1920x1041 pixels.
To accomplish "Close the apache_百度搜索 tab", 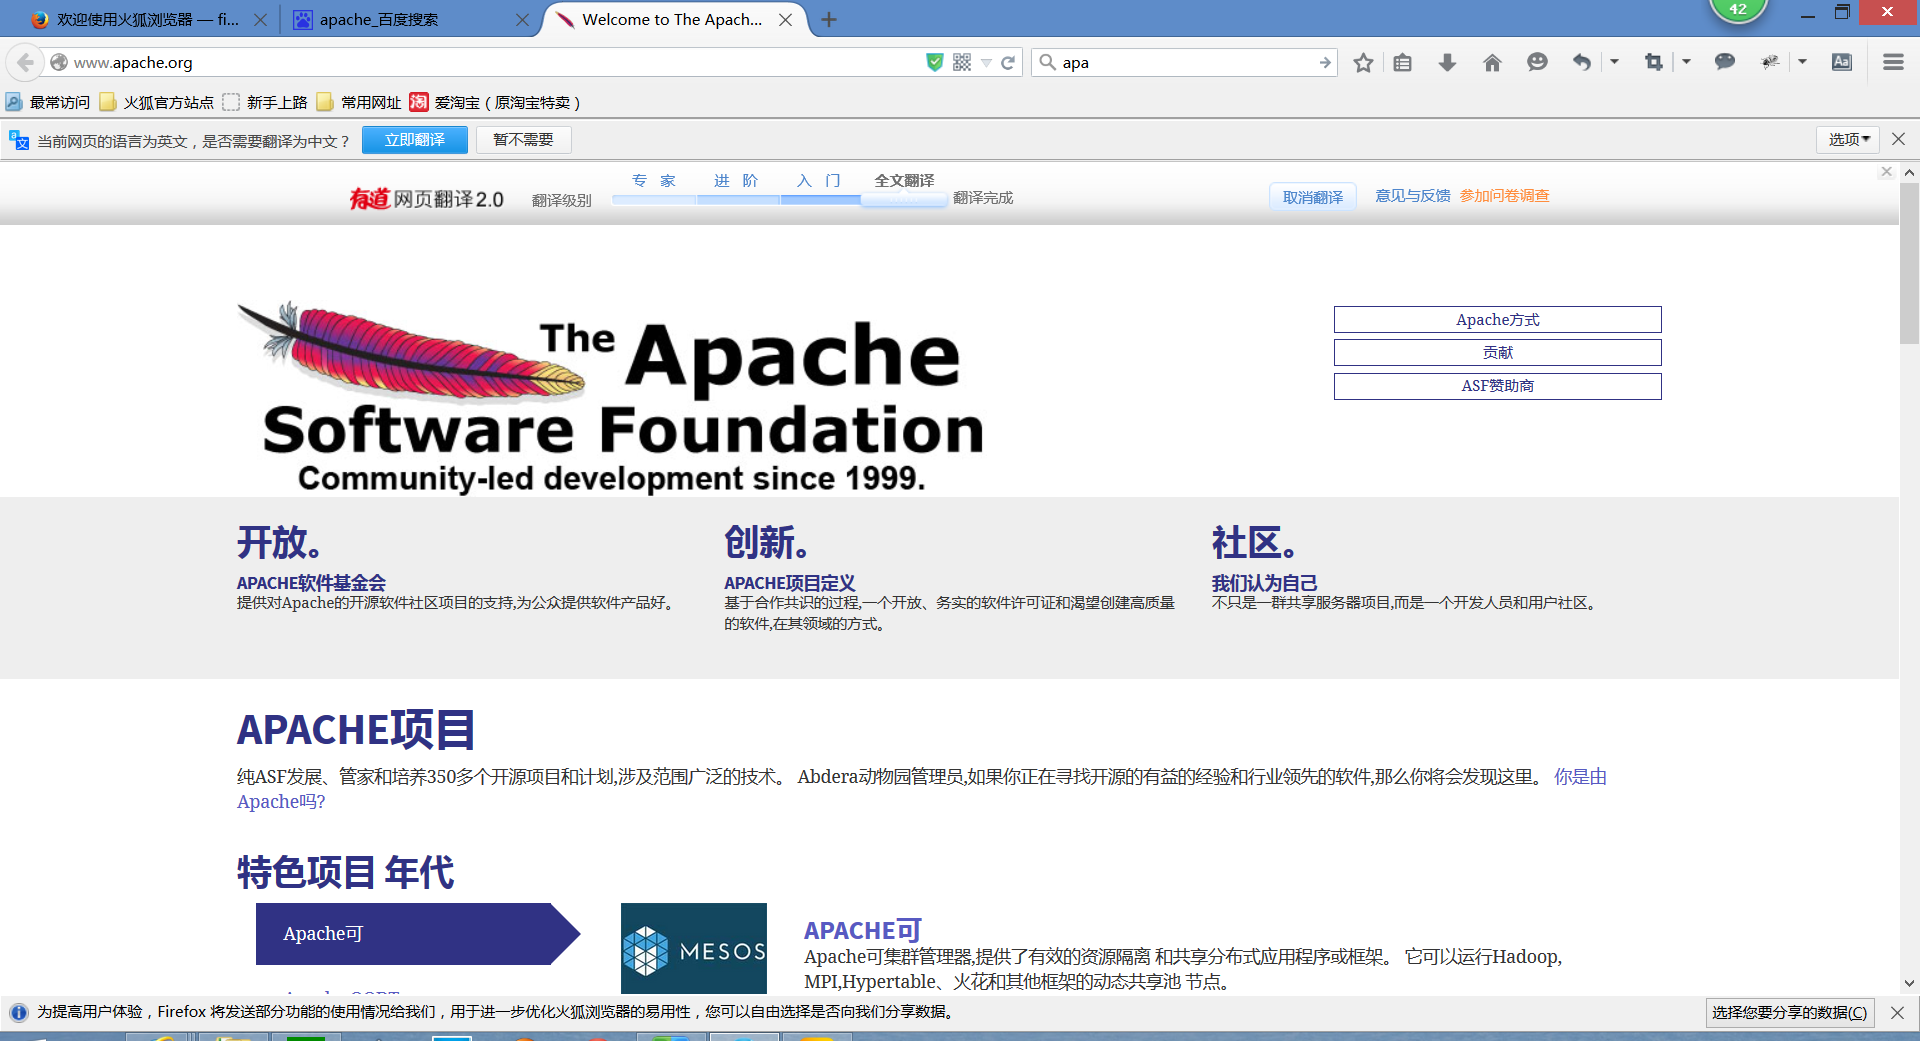I will [522, 19].
